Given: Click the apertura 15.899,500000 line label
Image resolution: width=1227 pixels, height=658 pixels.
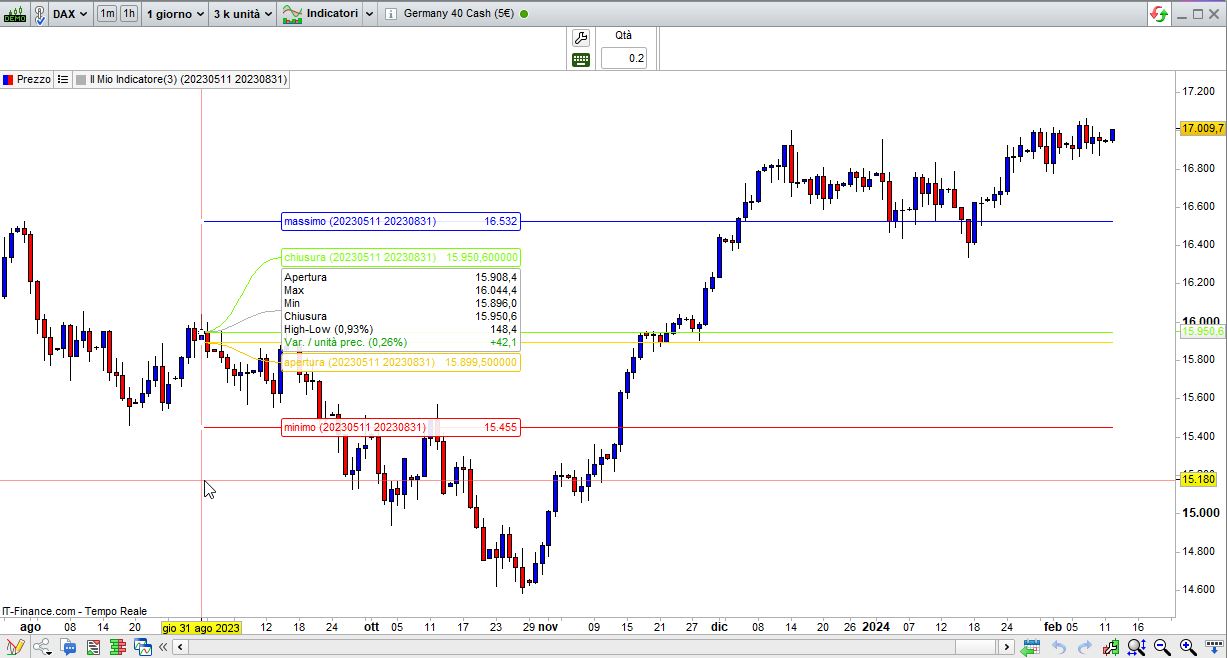Looking at the screenshot, I should (400, 362).
